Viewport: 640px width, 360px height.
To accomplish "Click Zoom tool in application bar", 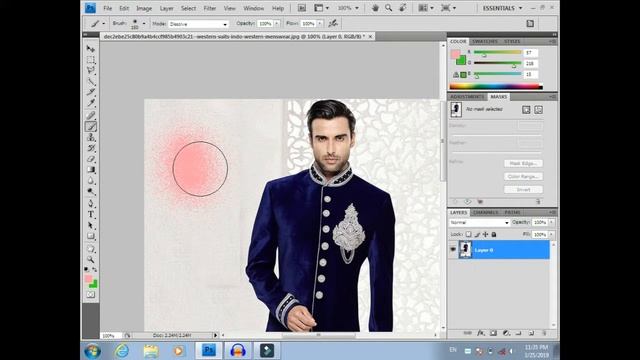I will (x=388, y=8).
